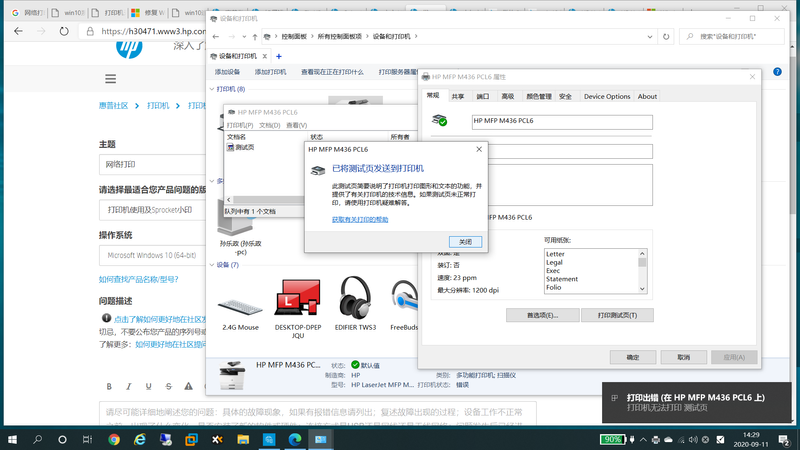Close the test page sent dialog with 关闭

tap(465, 242)
